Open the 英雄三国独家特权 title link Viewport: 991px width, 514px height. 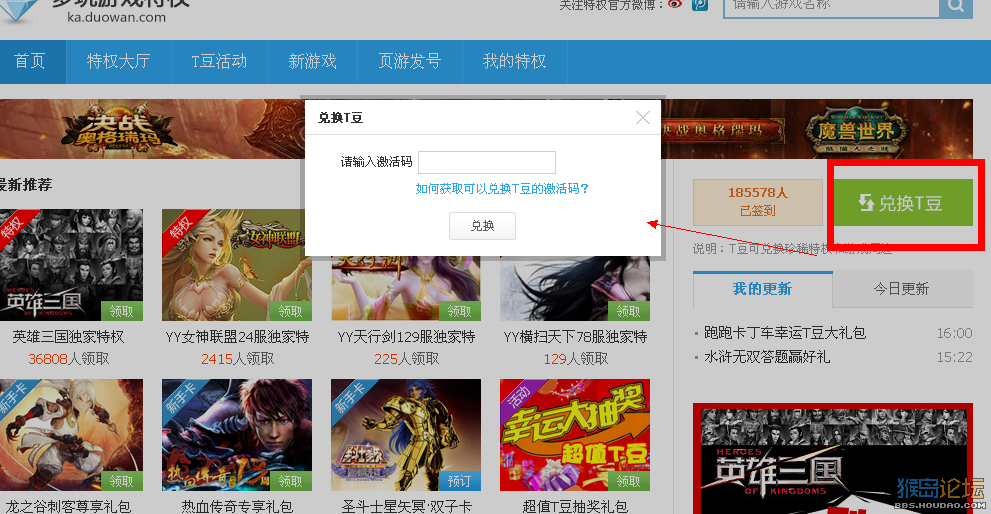pos(68,337)
